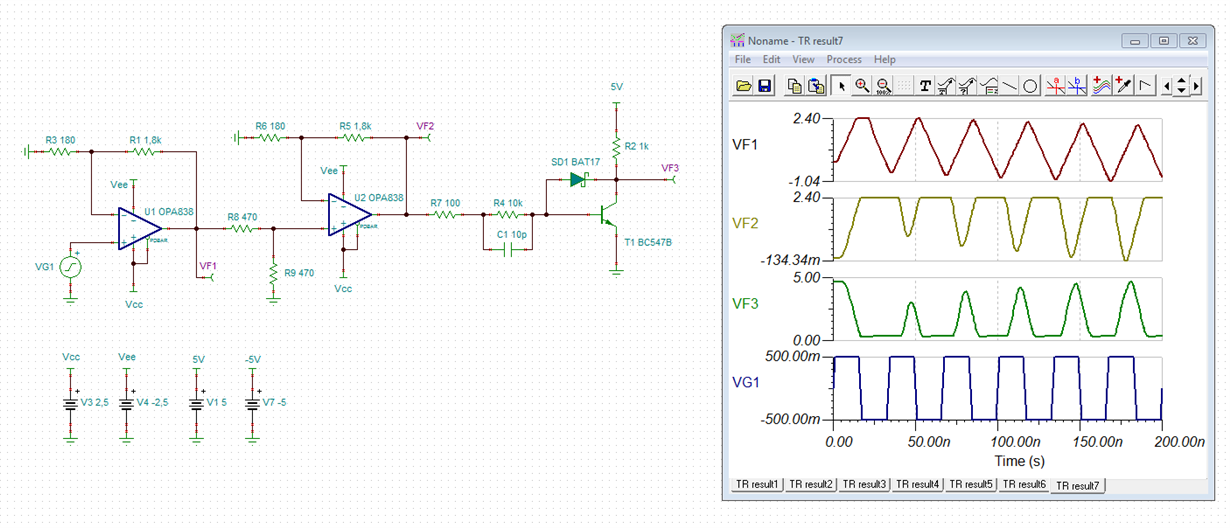Click the right arrow toolbar button

[x=1197, y=86]
